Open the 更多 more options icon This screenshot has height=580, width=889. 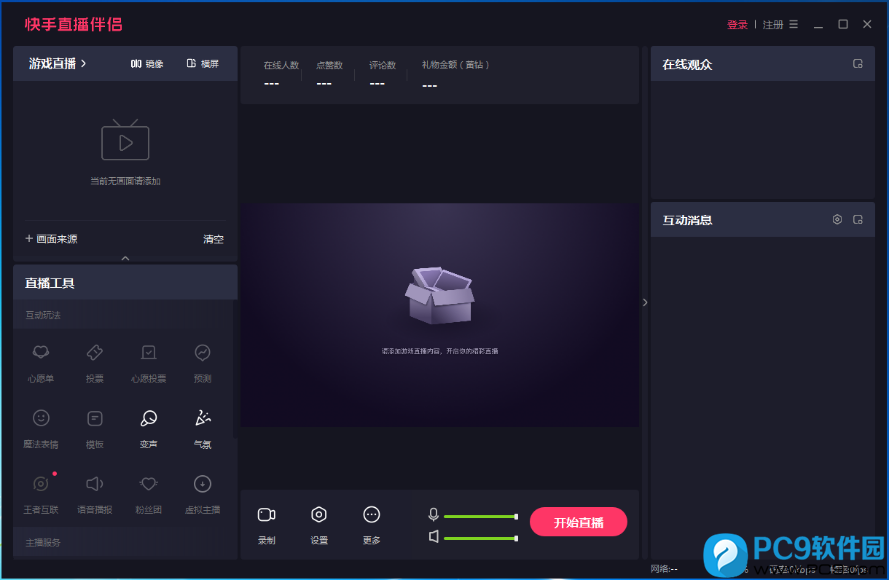pos(371,515)
